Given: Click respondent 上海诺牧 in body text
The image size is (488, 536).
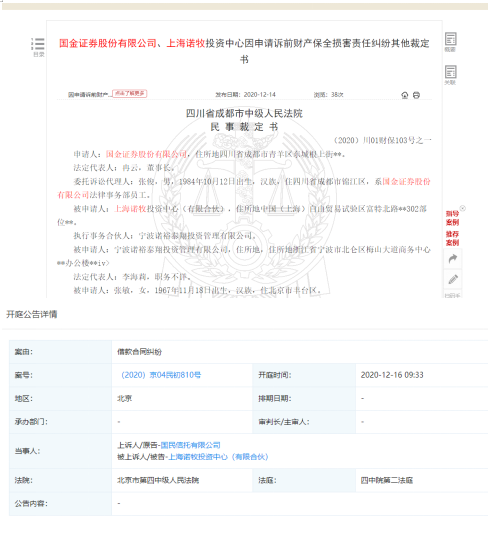Looking at the screenshot, I should pos(130,209).
